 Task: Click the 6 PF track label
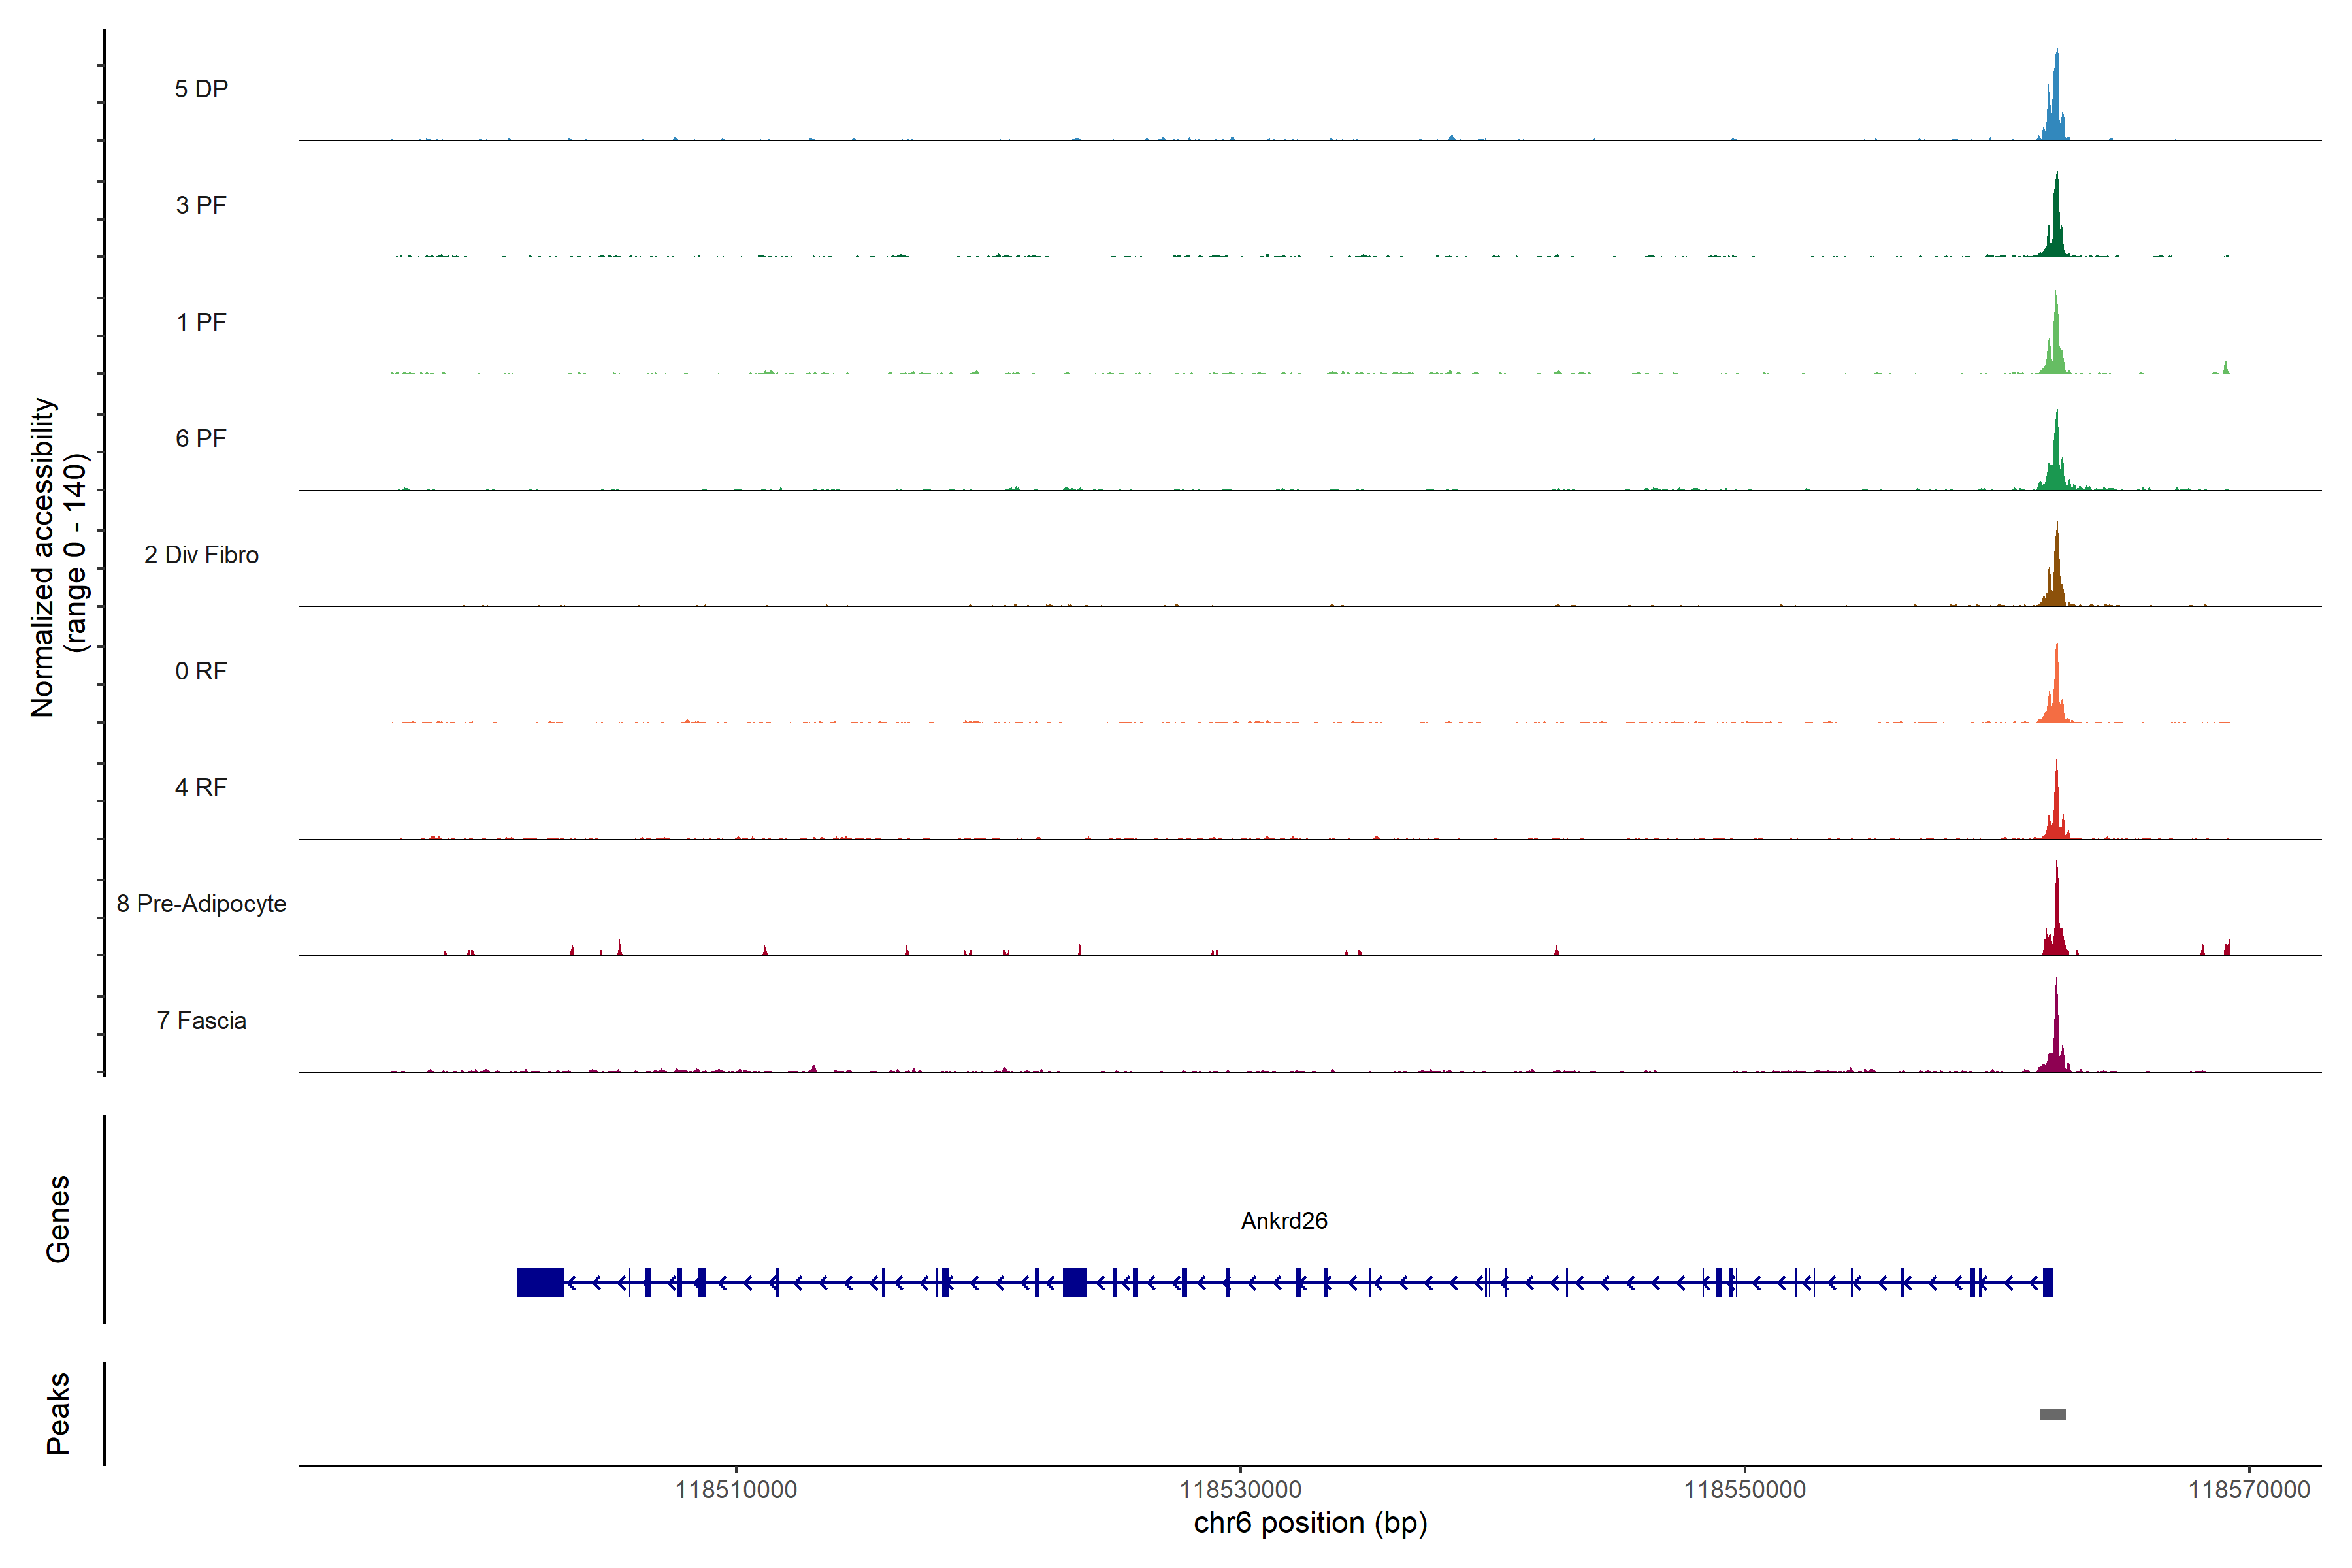tap(201, 438)
